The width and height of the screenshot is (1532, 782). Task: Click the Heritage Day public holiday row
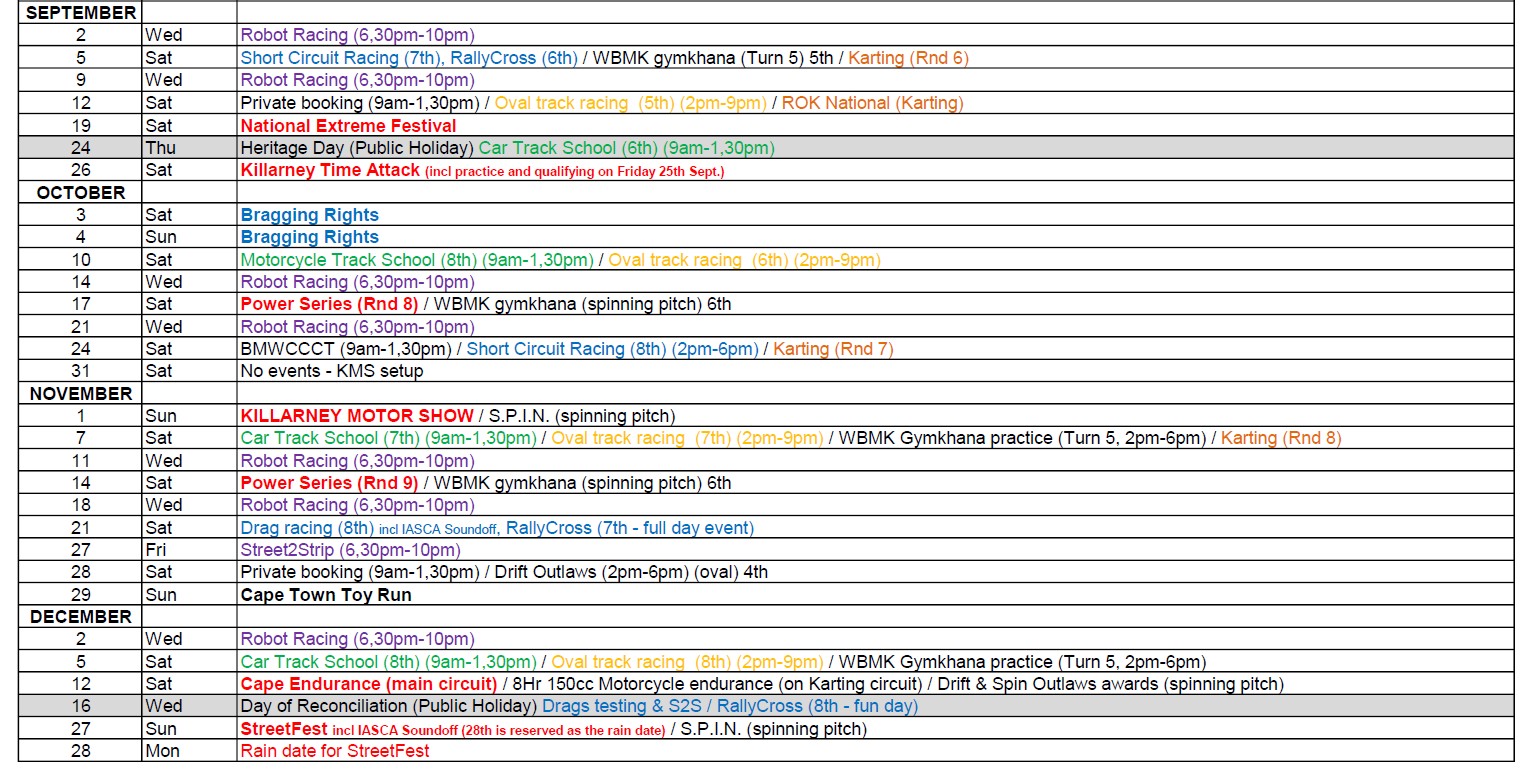(x=766, y=148)
